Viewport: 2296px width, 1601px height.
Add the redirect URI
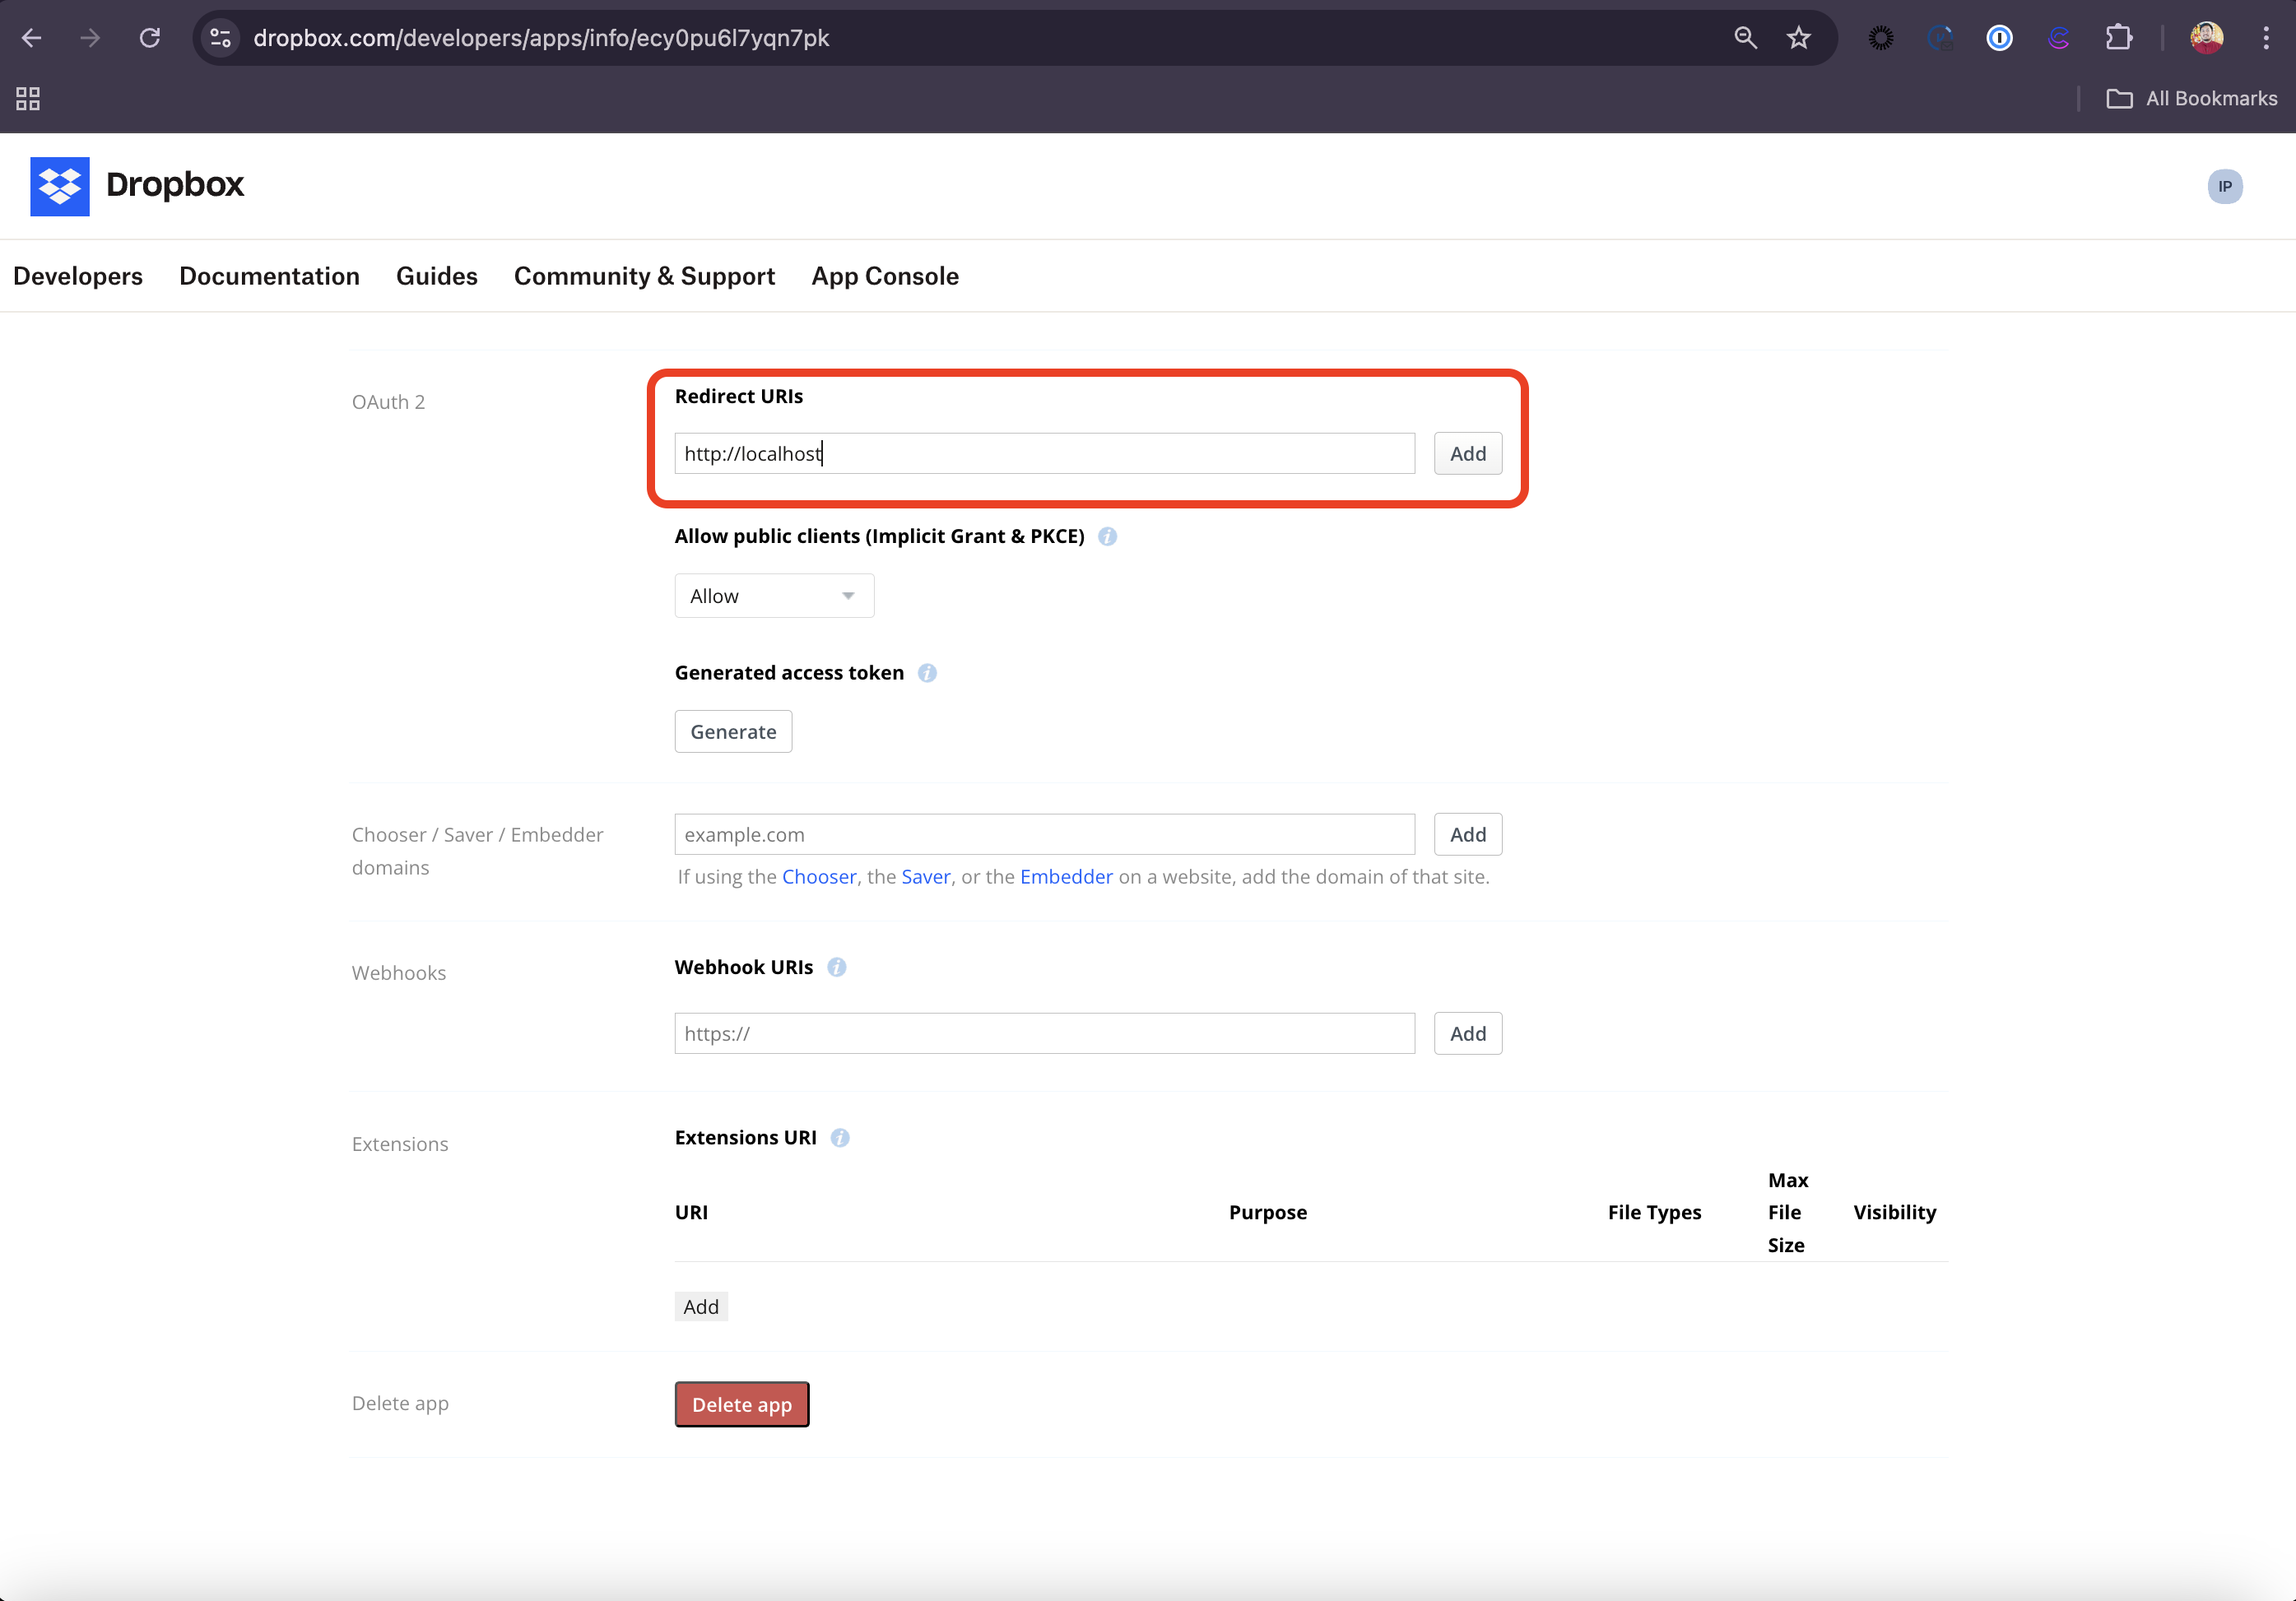click(x=1467, y=453)
